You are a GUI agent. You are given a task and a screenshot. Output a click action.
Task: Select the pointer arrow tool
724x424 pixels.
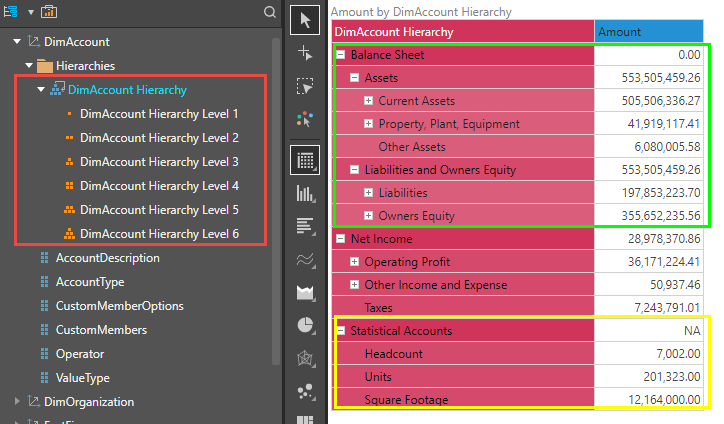(x=306, y=18)
